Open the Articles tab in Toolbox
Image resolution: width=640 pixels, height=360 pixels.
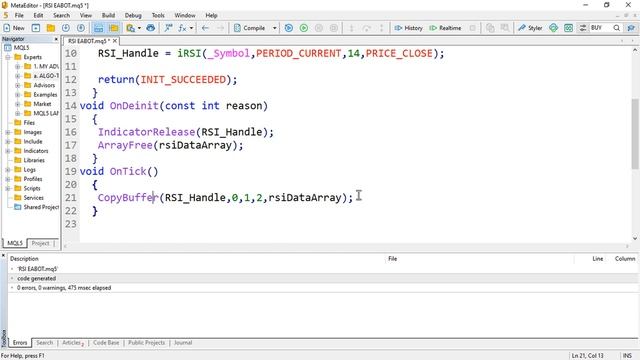(x=72, y=343)
